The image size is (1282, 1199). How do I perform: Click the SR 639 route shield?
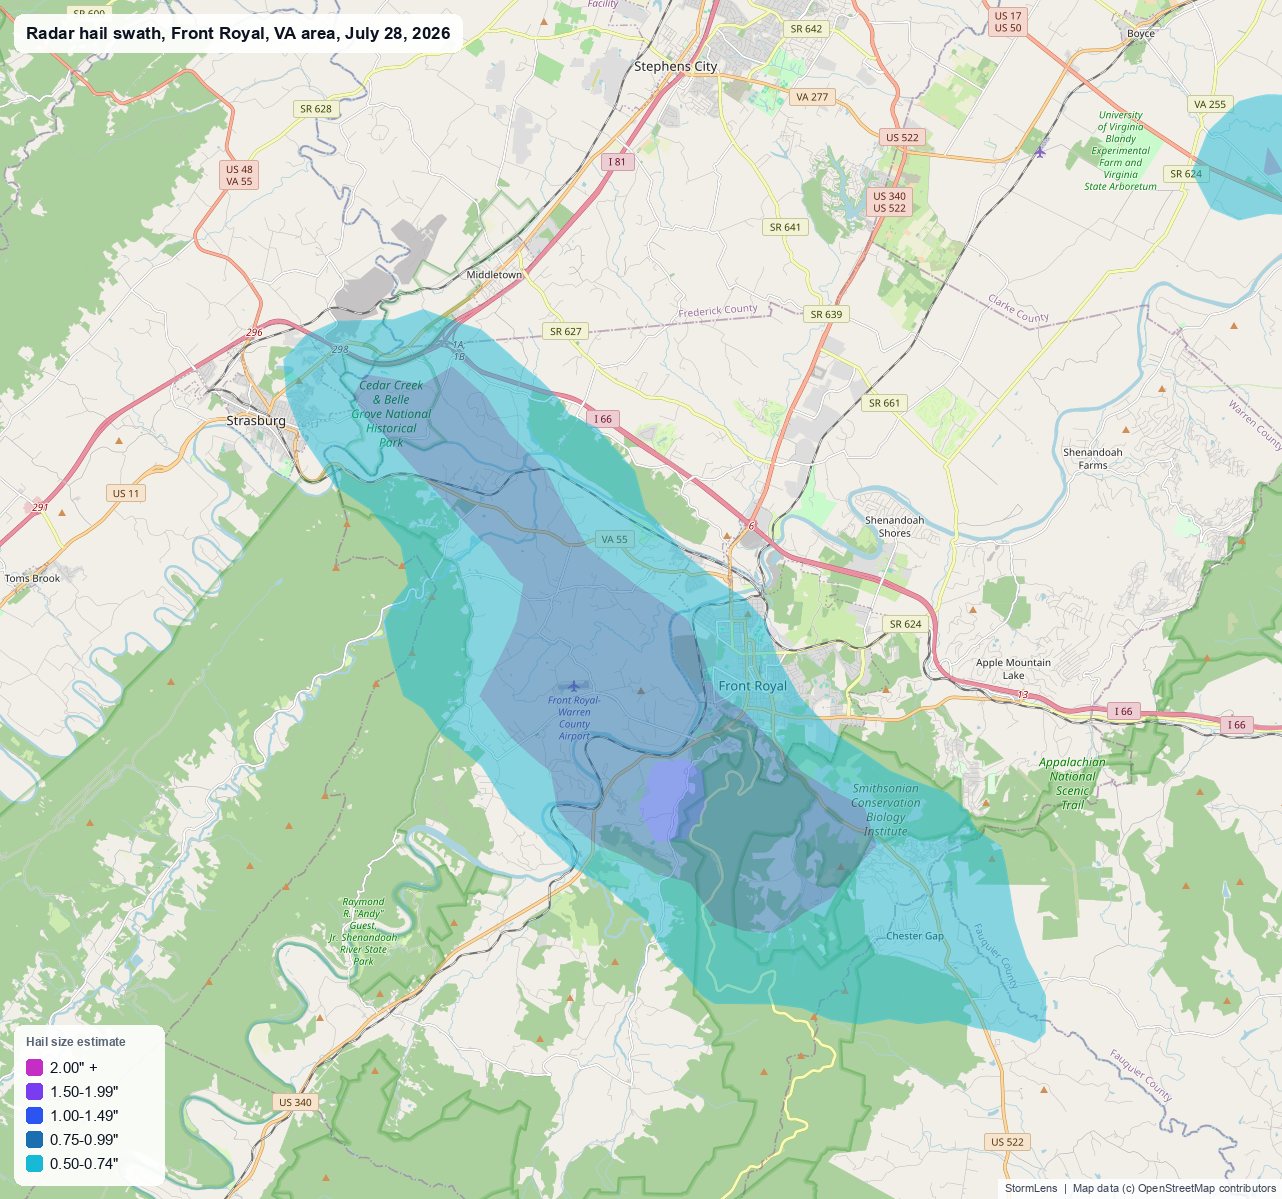coord(826,314)
